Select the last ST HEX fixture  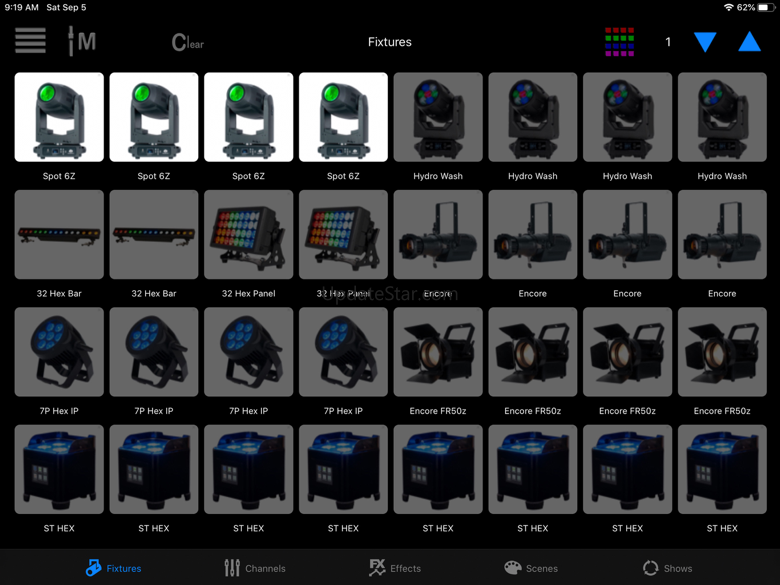tap(722, 470)
